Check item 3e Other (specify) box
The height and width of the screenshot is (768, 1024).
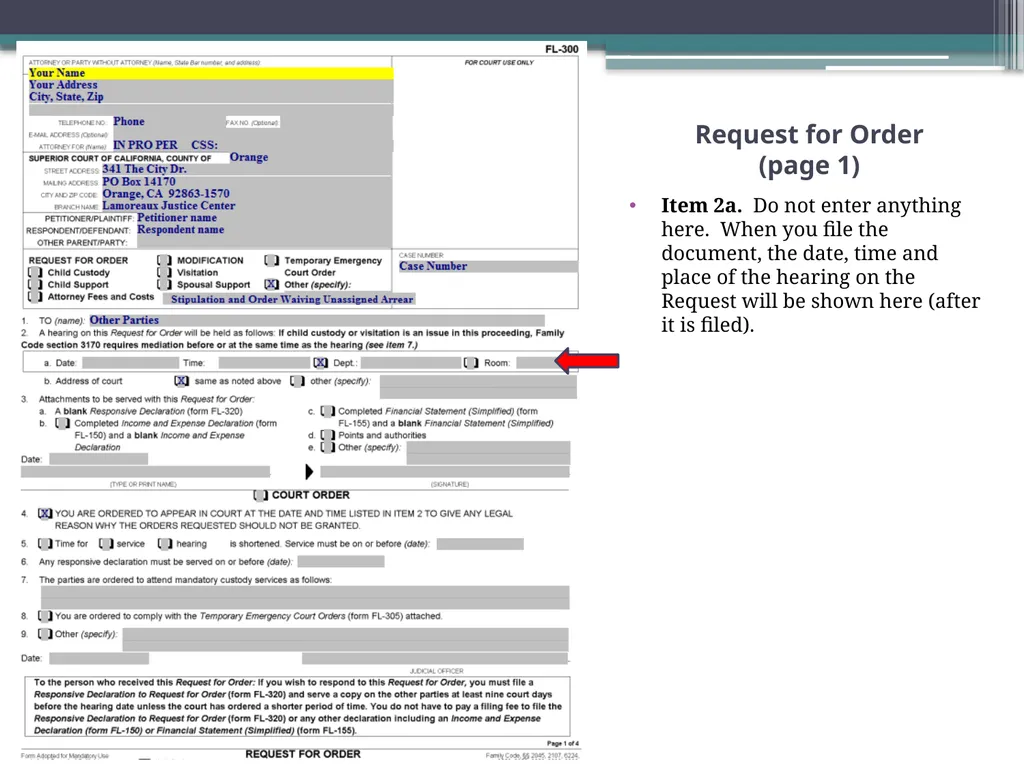[328, 447]
